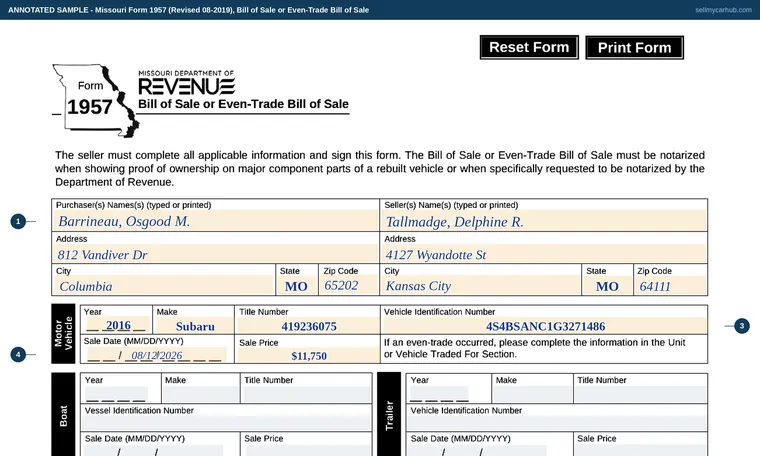Click the 'Seller(s) Name(s) (typed or printed)' label

(x=451, y=205)
